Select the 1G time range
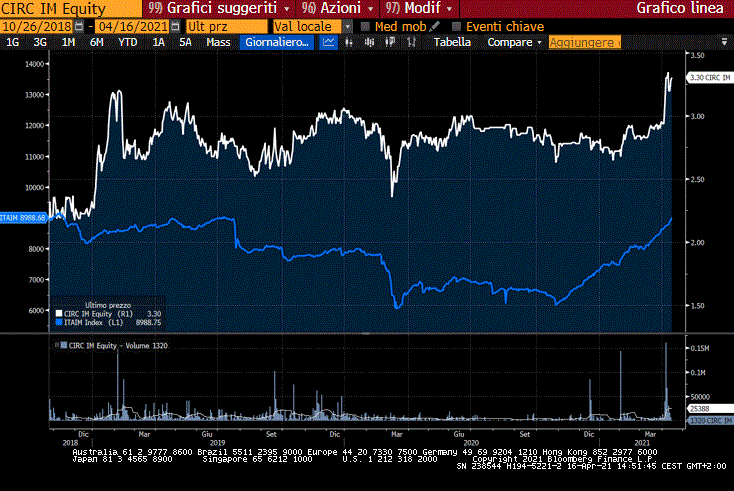Screen dimensions: 734x491 click(13, 42)
